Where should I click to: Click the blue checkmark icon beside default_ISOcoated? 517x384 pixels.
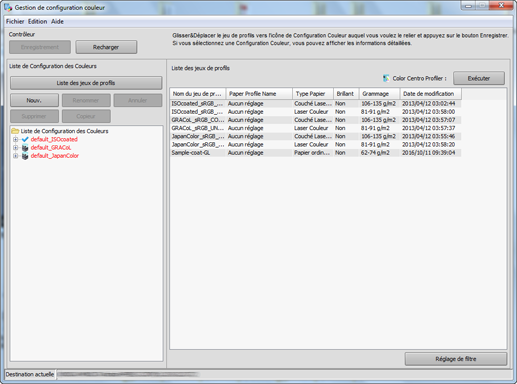(x=25, y=139)
